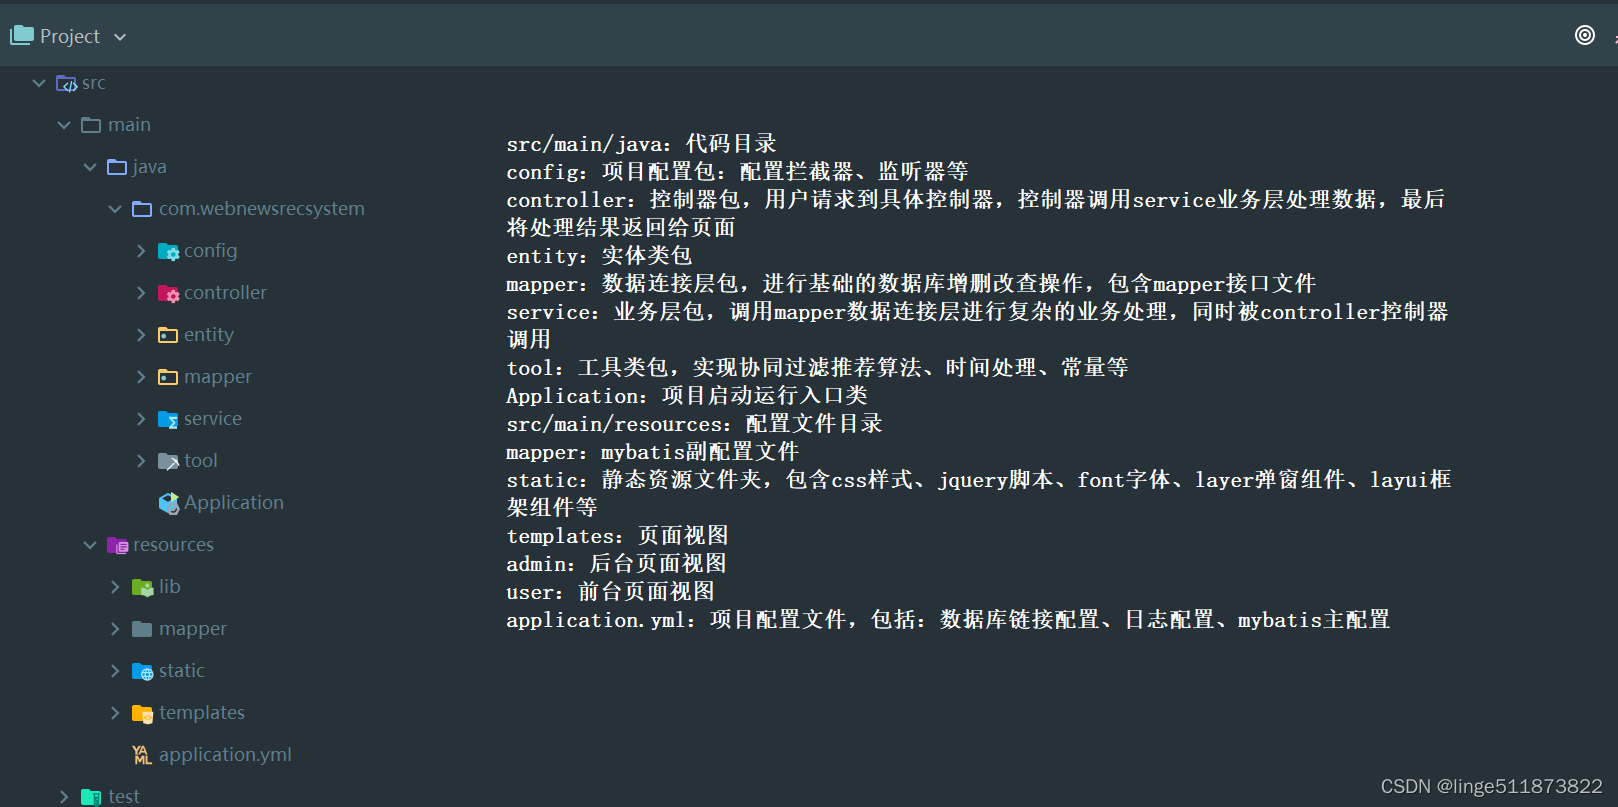
Task: Select the com.webnewsrecsystem package label
Action: pos(262,209)
